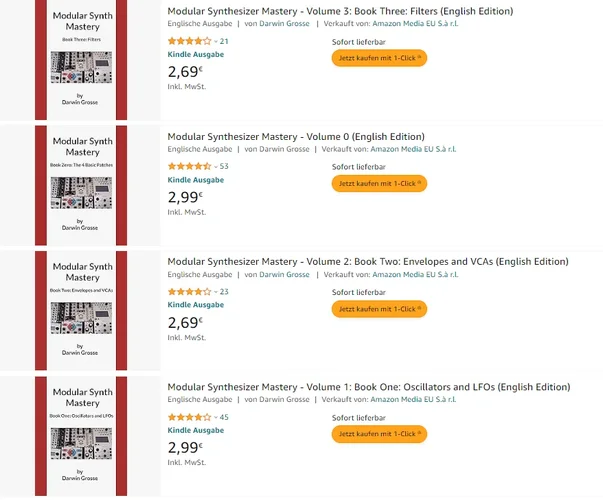The height and width of the screenshot is (500, 603).
Task: Open title link for Volume 3: Filters
Action: (340, 11)
